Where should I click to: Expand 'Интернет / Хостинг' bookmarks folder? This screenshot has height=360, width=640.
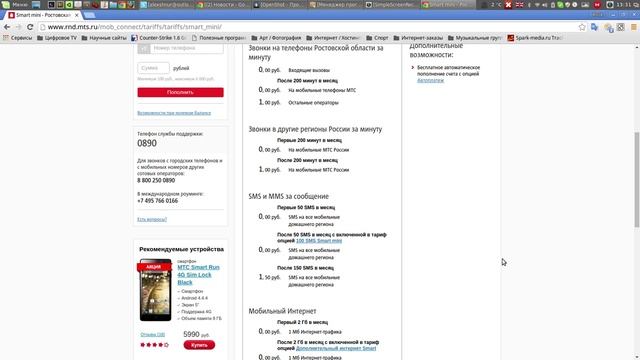point(333,38)
